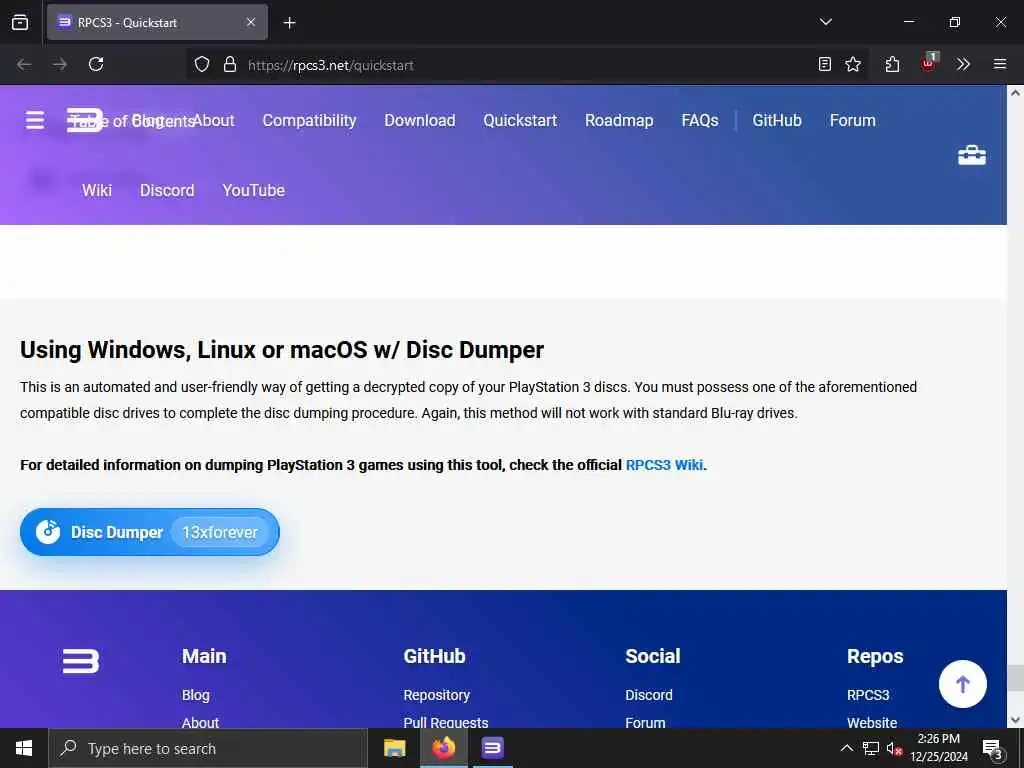Screen dimensions: 1024x768
Task: Go to the Compatibility page
Action: pyautogui.click(x=310, y=120)
